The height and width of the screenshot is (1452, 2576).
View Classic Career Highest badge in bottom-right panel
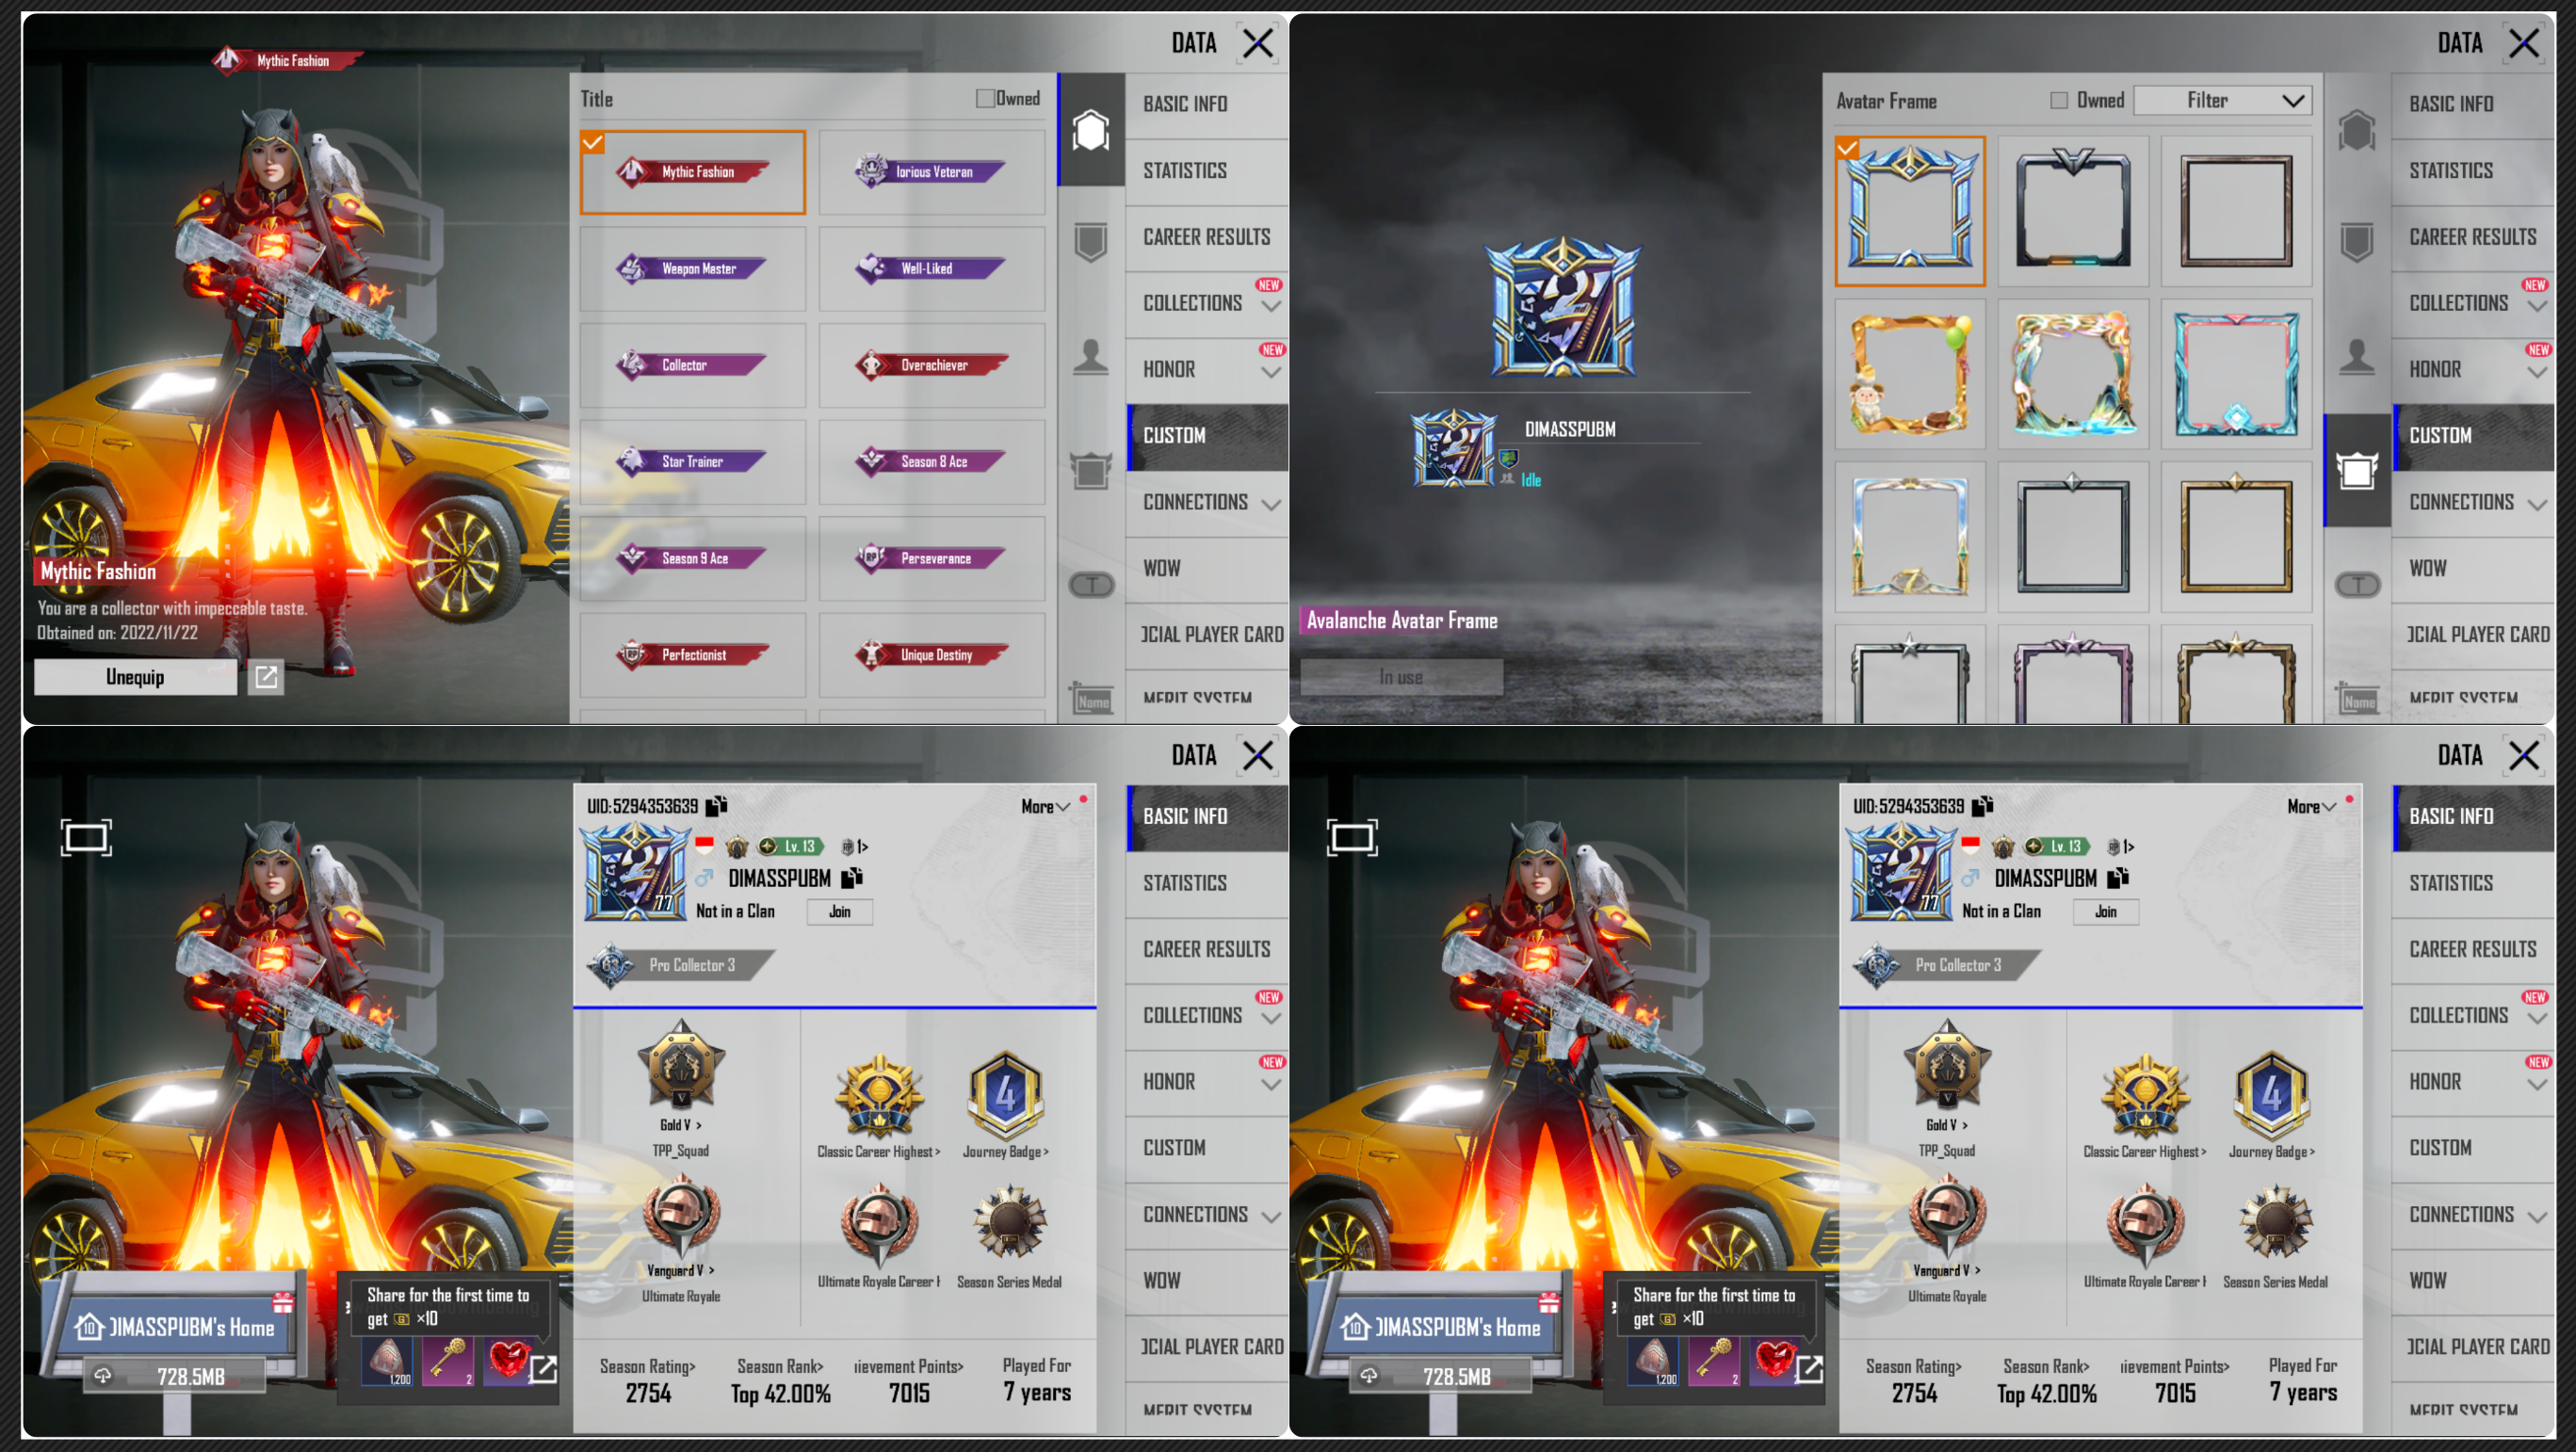2145,1096
